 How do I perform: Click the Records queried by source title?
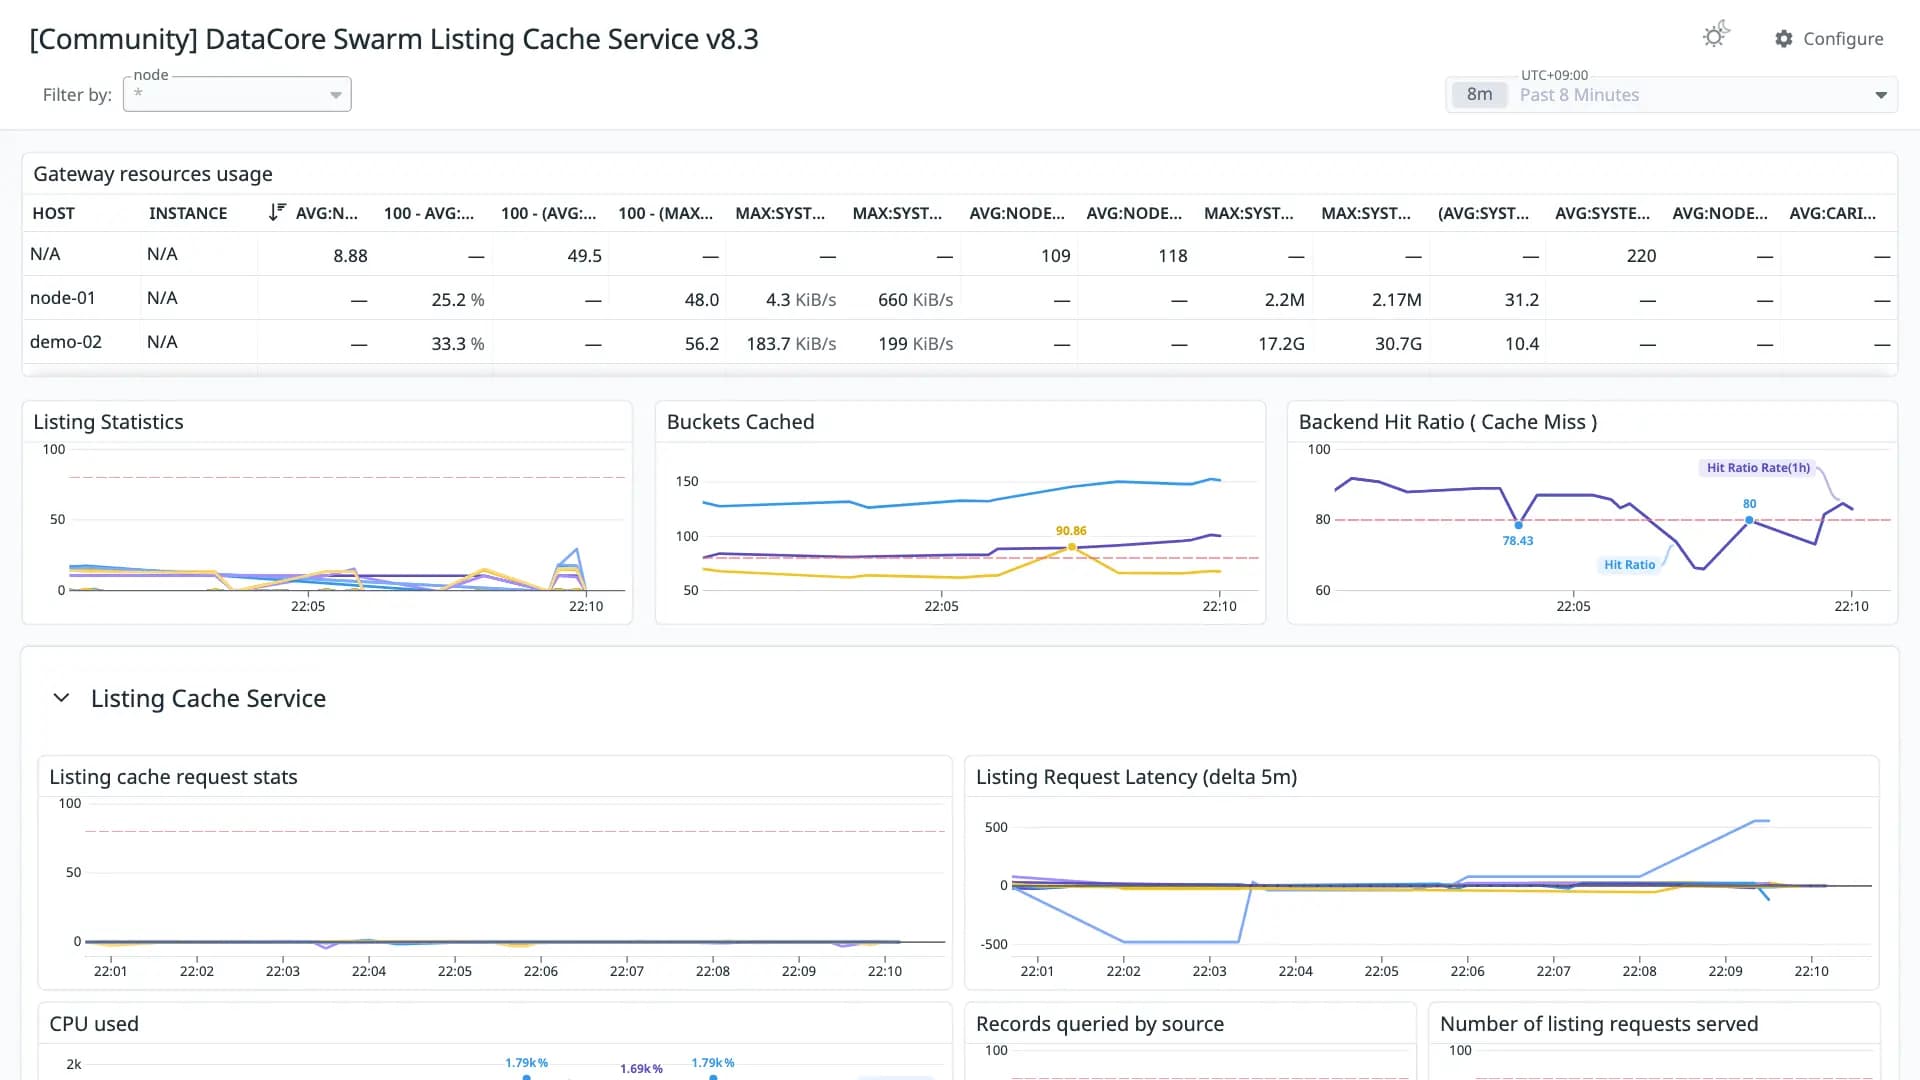tap(1100, 1024)
